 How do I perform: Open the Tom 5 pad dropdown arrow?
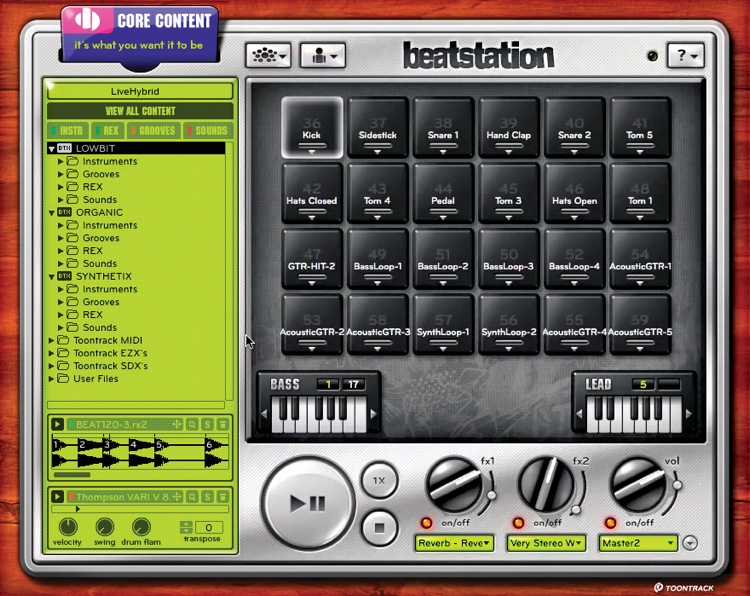pos(640,152)
